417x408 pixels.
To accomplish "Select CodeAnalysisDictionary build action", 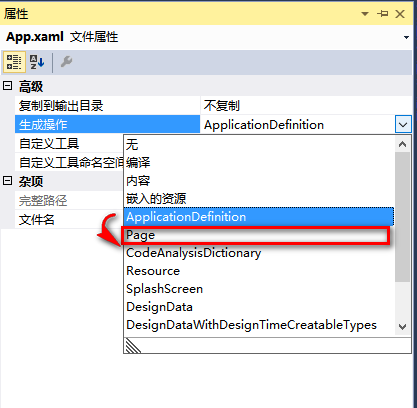I will 259,253.
